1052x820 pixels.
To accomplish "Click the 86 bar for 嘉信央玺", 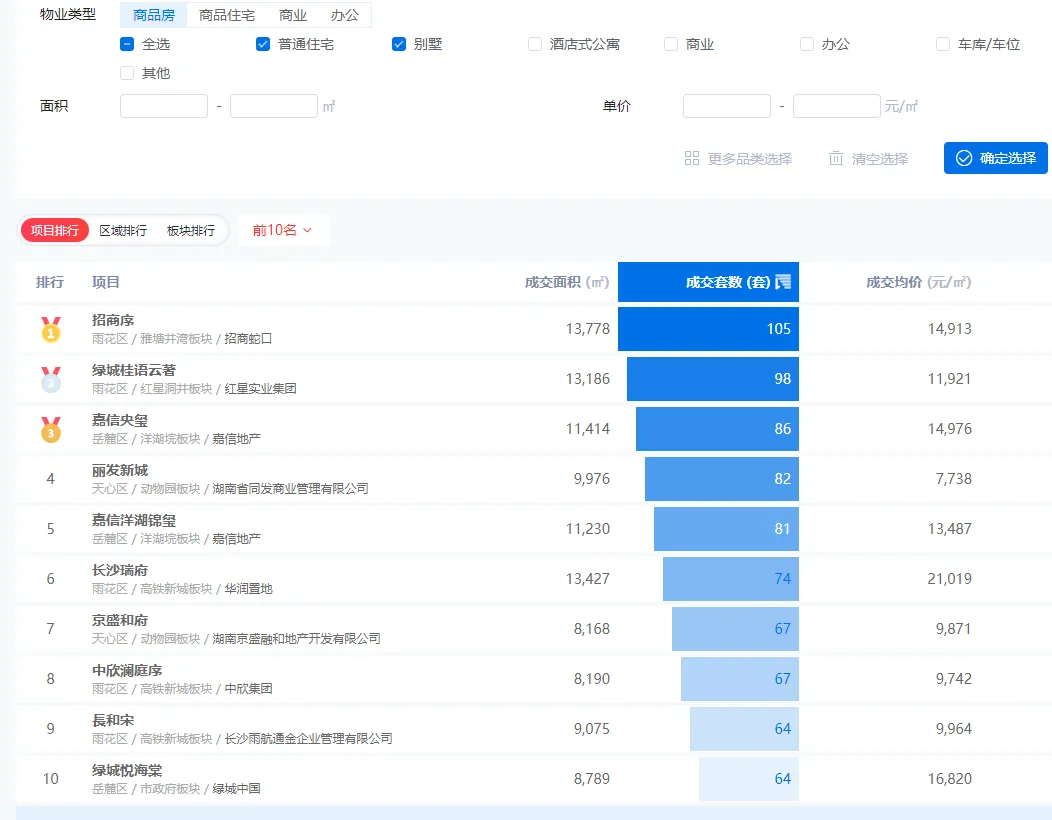I will coord(717,429).
